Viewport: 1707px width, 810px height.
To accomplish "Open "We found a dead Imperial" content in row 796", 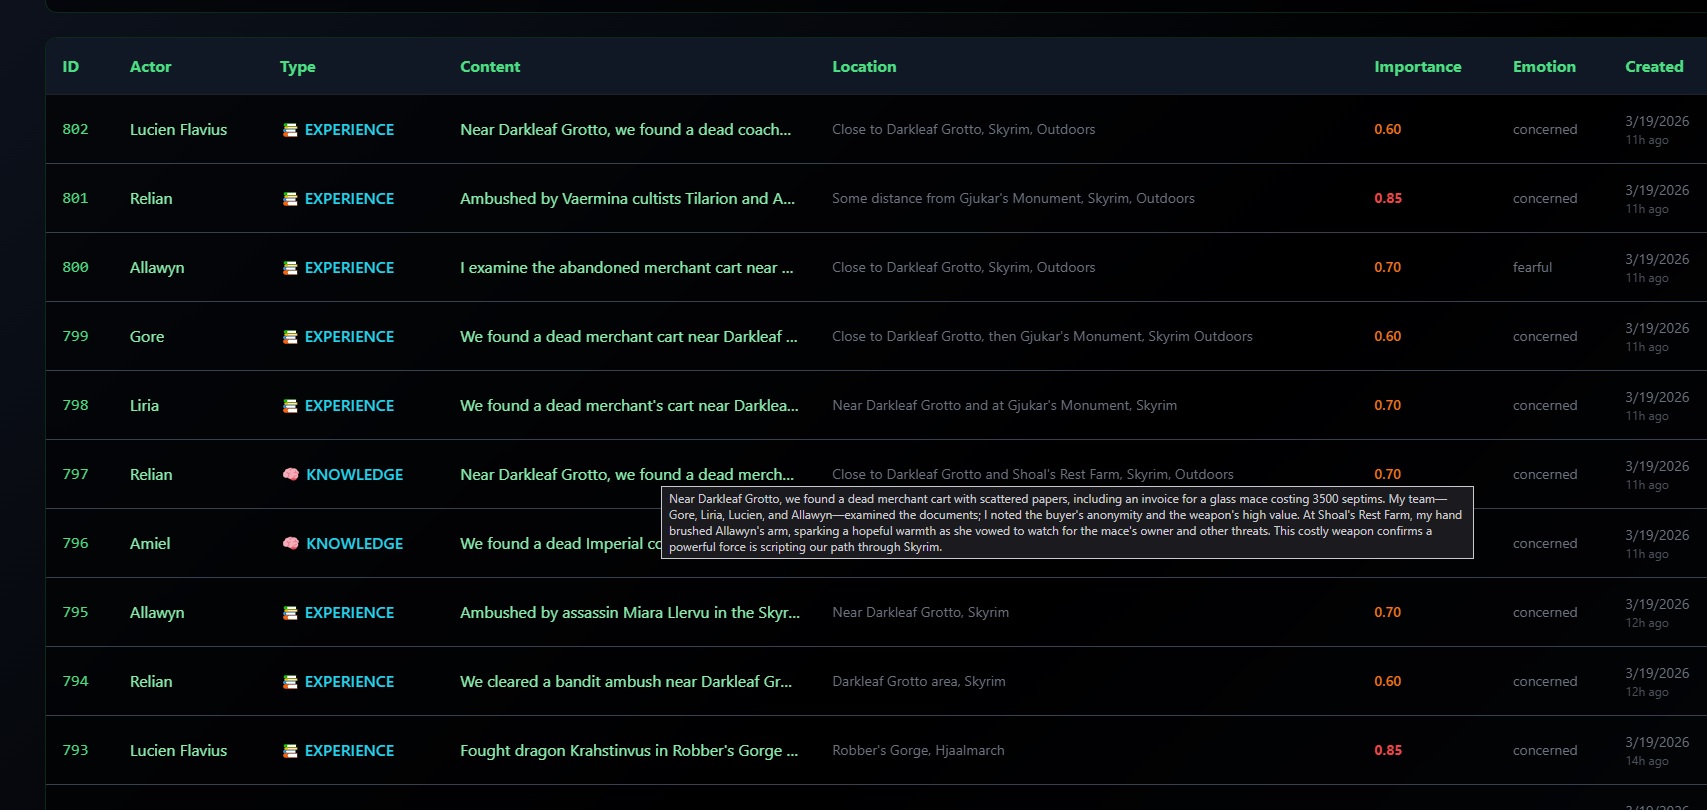I will click(560, 544).
